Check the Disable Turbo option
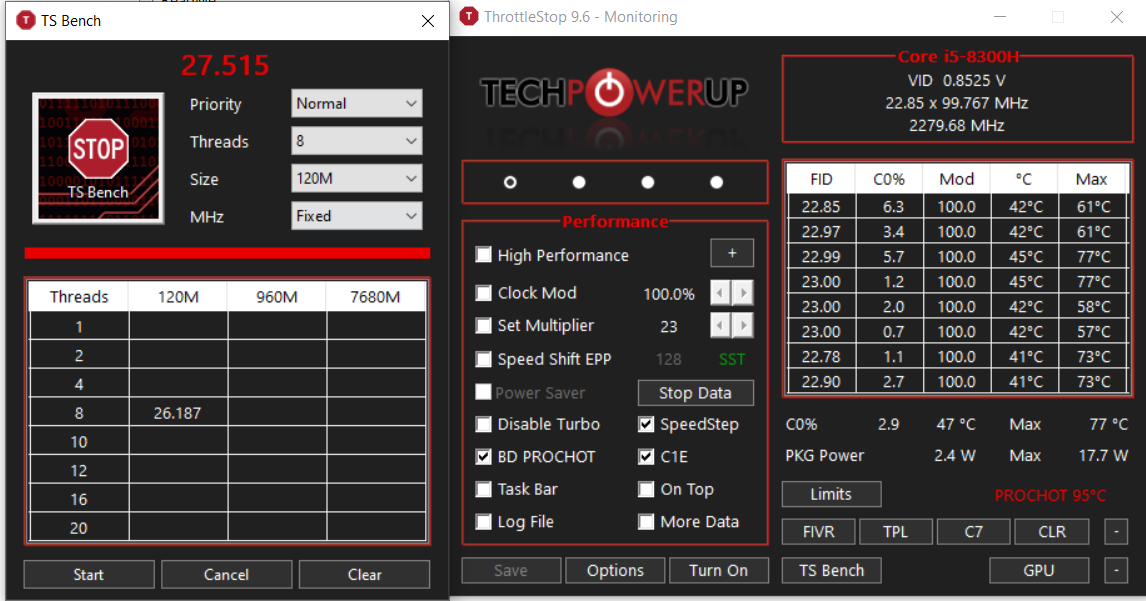1146x601 pixels. [x=483, y=424]
